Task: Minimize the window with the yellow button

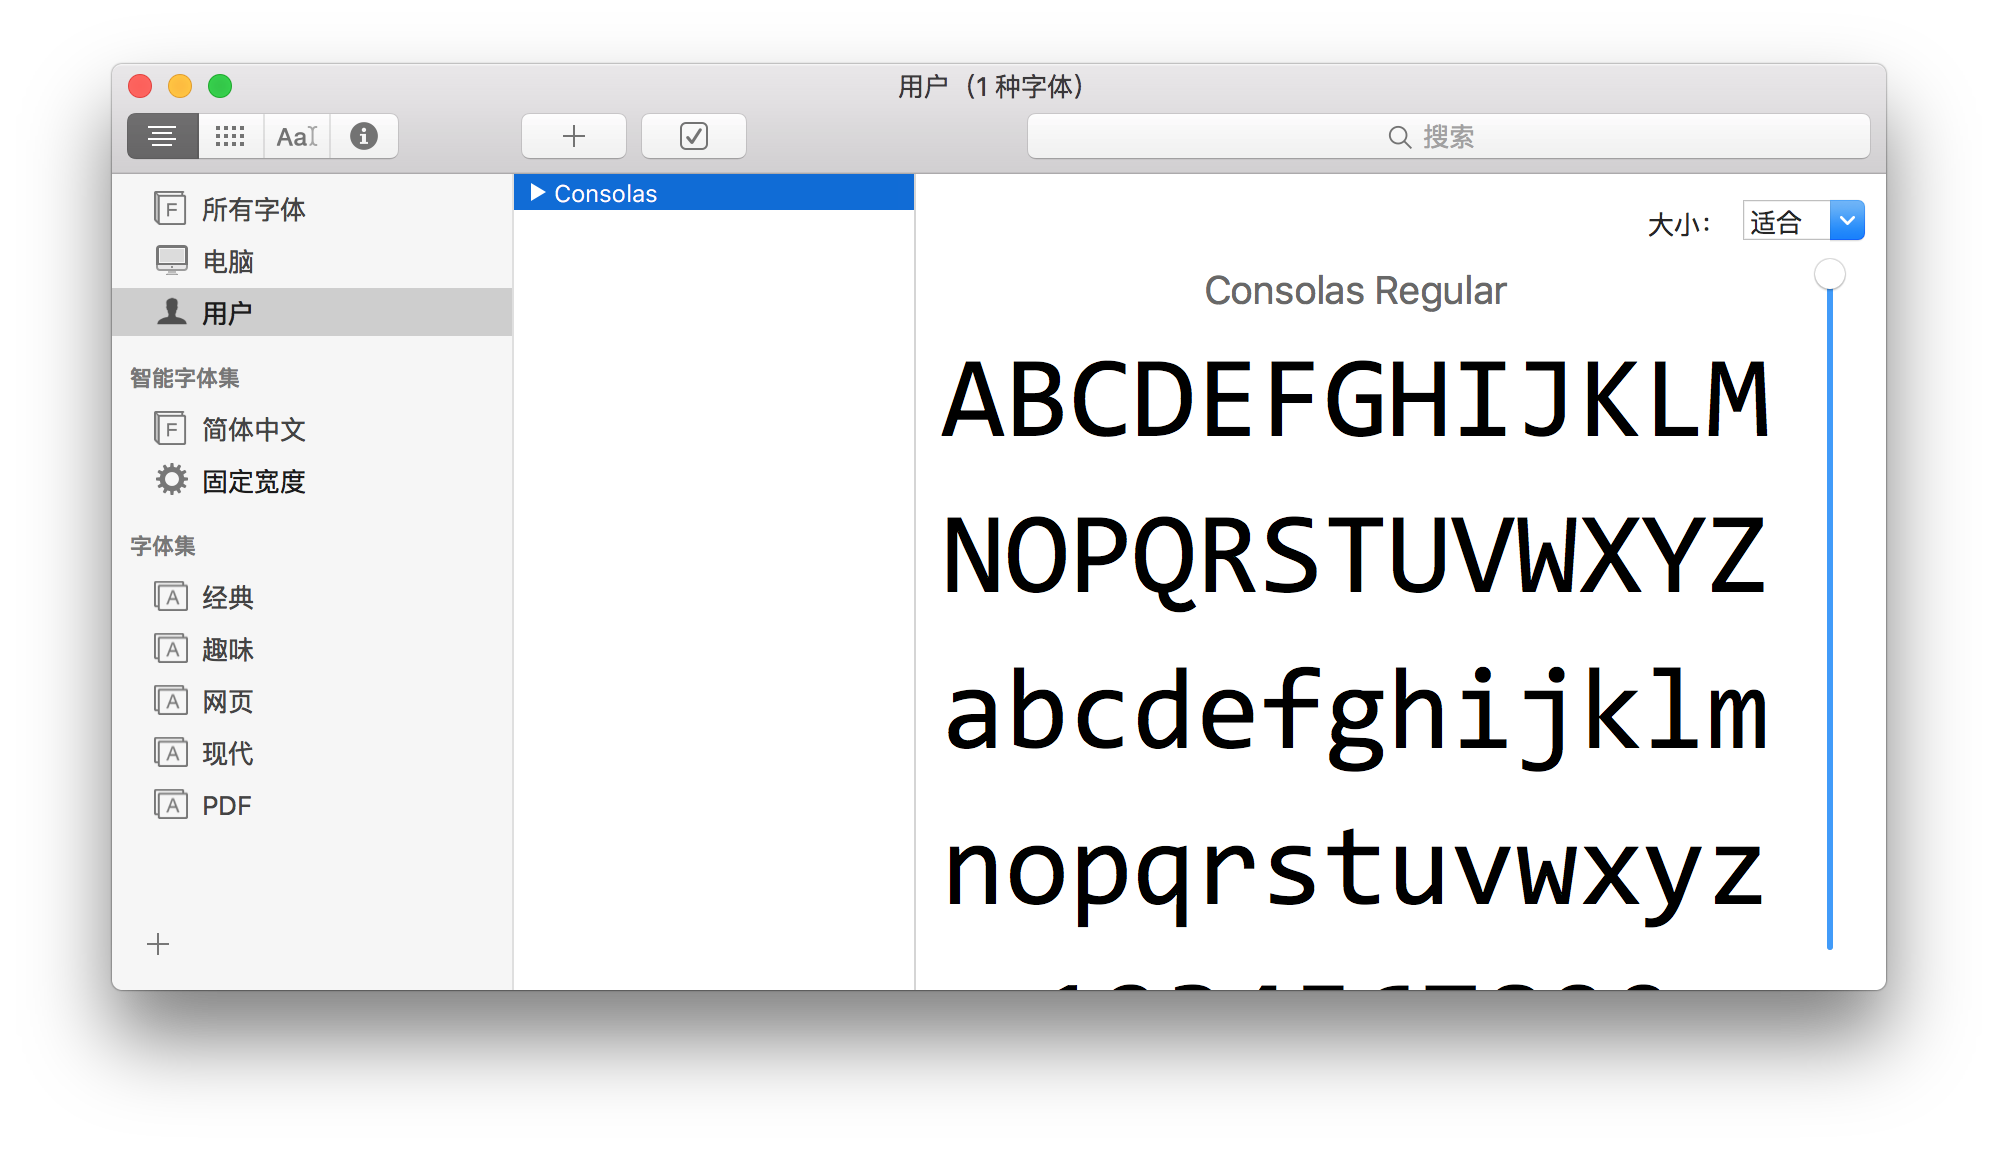Action: tap(180, 86)
